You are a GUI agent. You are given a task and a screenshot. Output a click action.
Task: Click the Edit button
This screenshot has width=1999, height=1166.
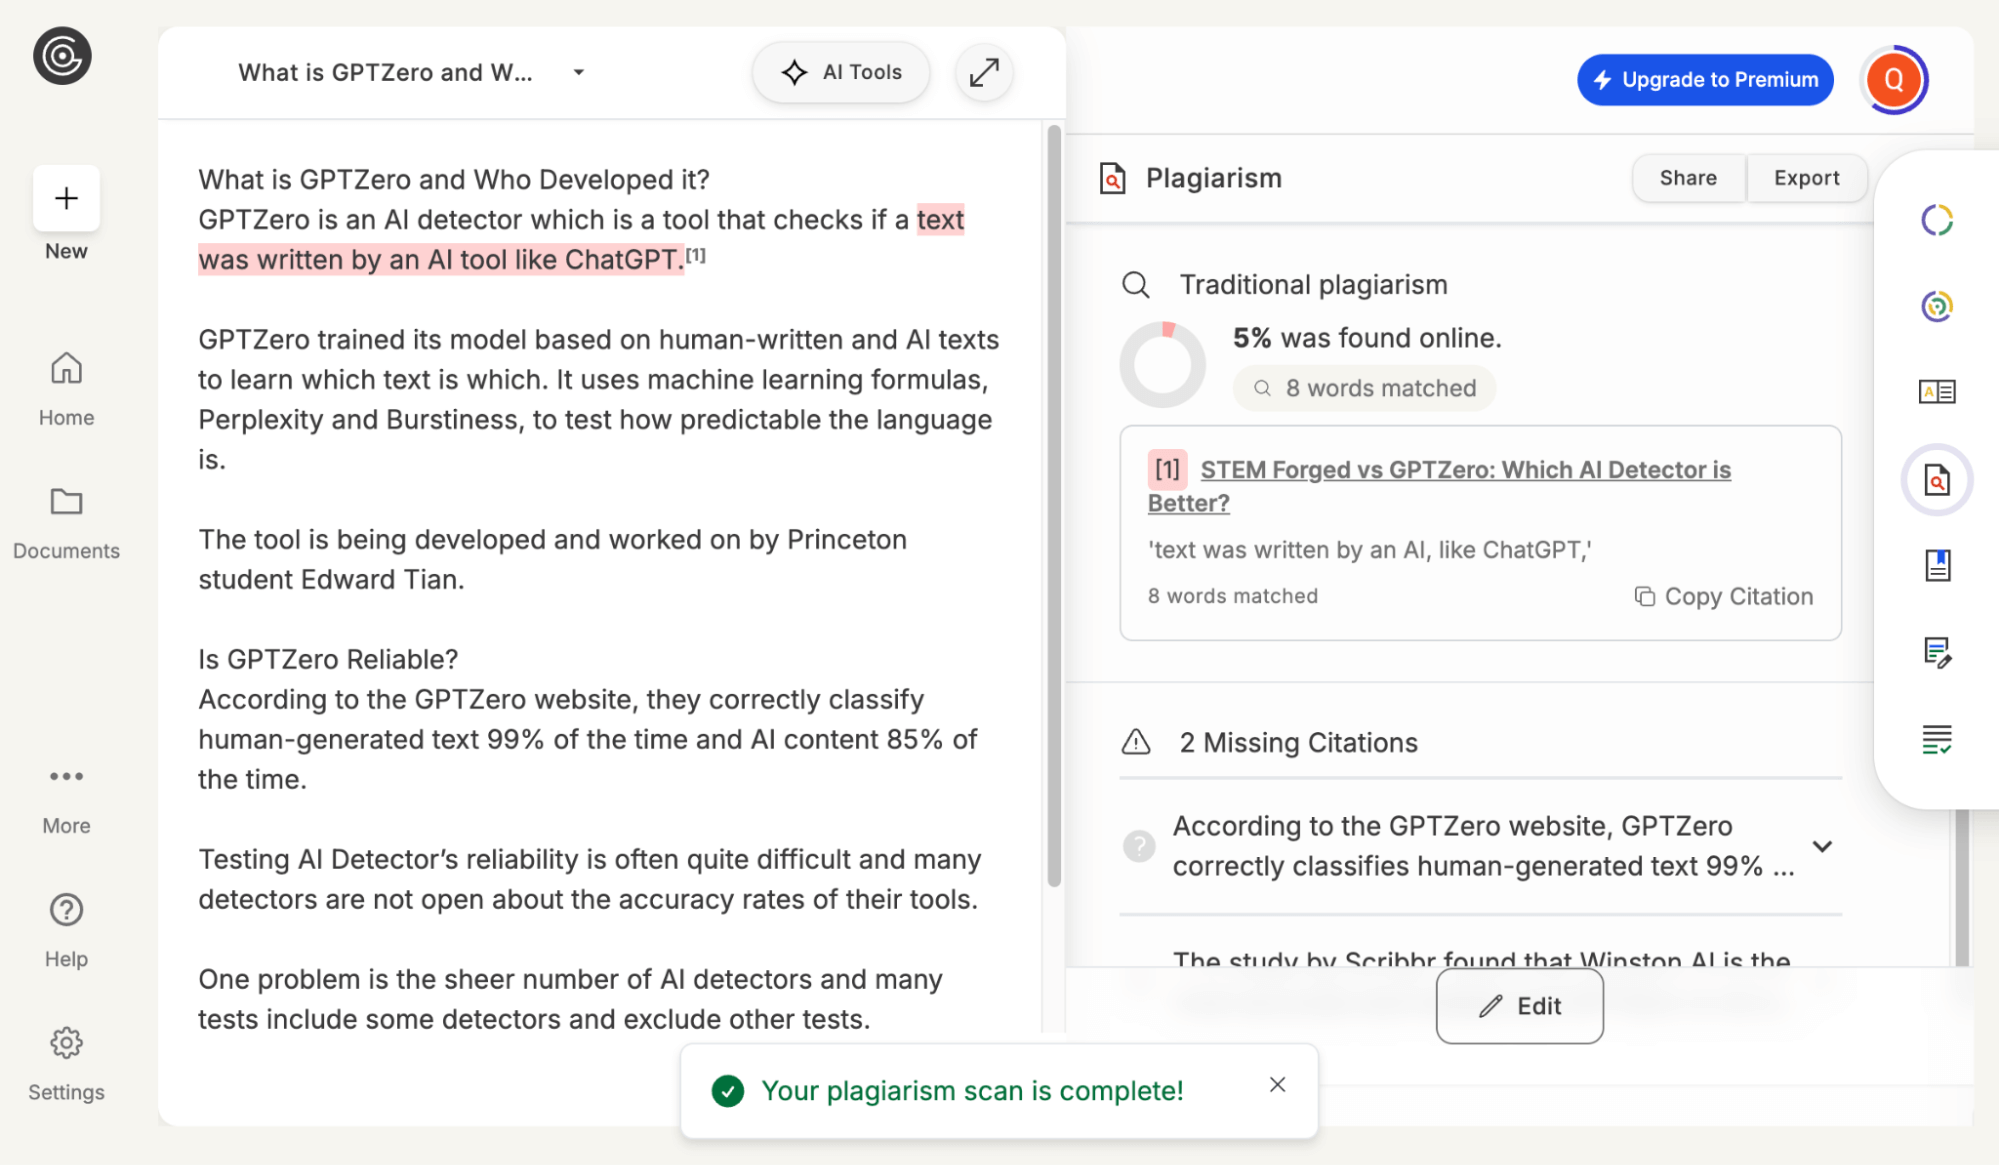pos(1519,1006)
